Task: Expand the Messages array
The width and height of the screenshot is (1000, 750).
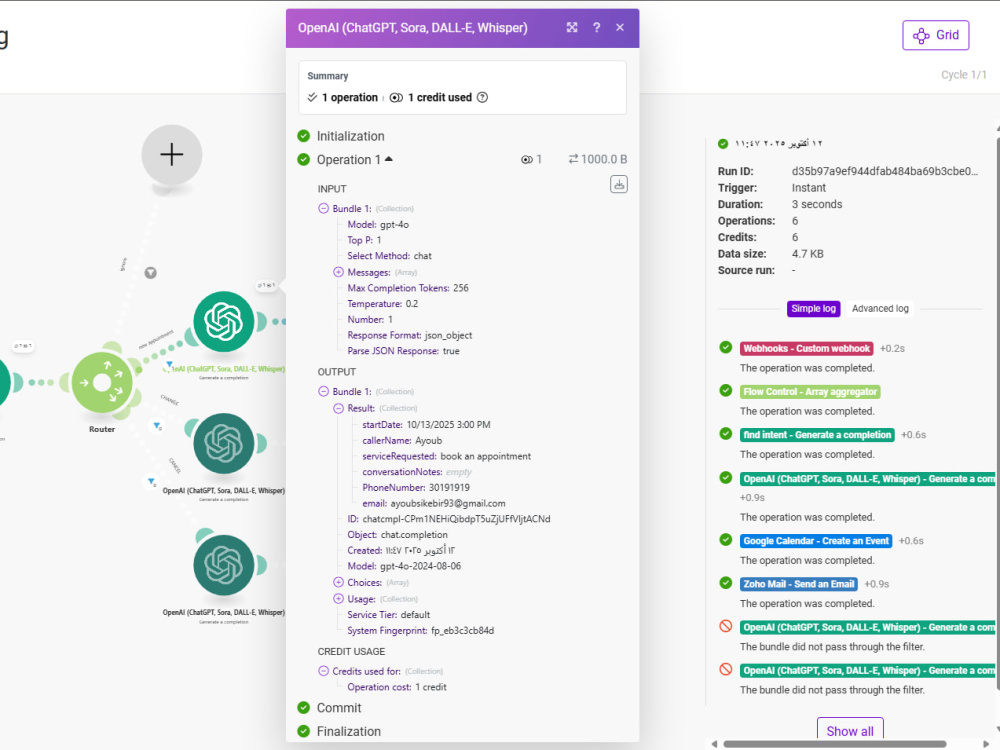Action: click(x=339, y=272)
